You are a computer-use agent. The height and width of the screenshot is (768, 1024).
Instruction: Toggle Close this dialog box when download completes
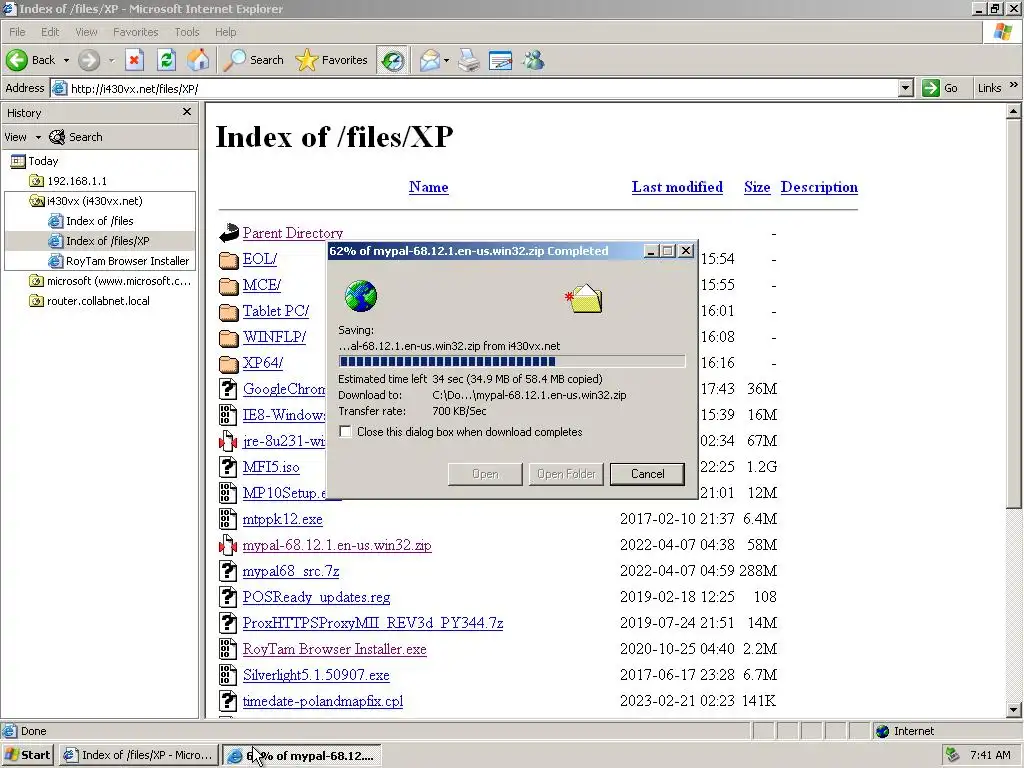point(345,432)
